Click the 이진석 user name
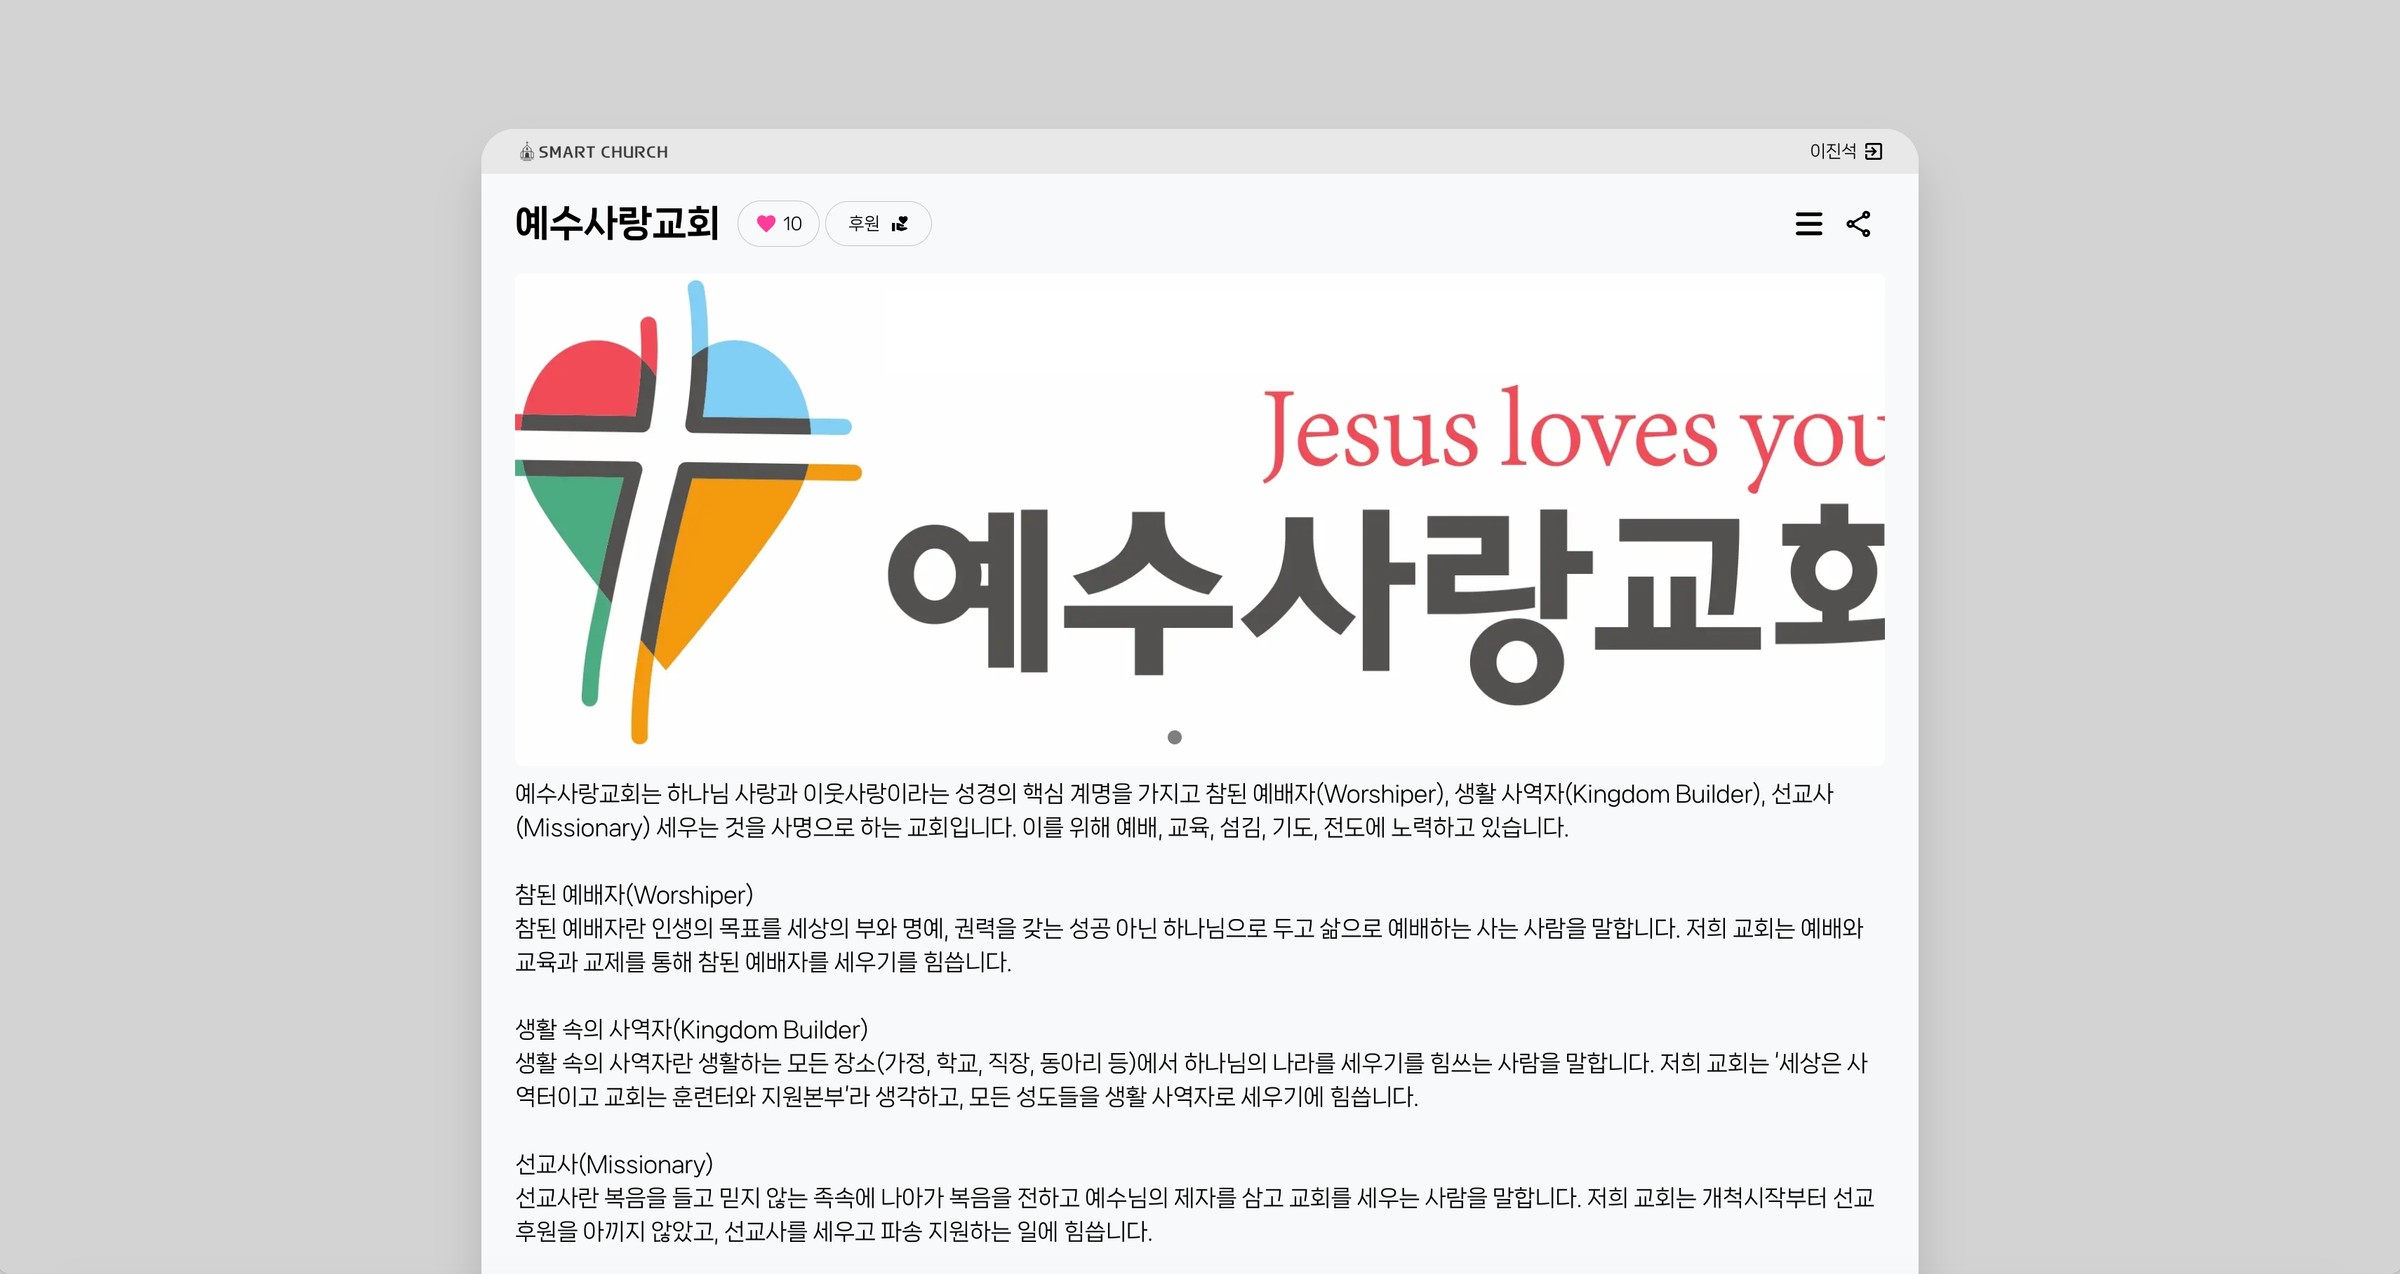The image size is (2400, 1274). (x=1832, y=152)
